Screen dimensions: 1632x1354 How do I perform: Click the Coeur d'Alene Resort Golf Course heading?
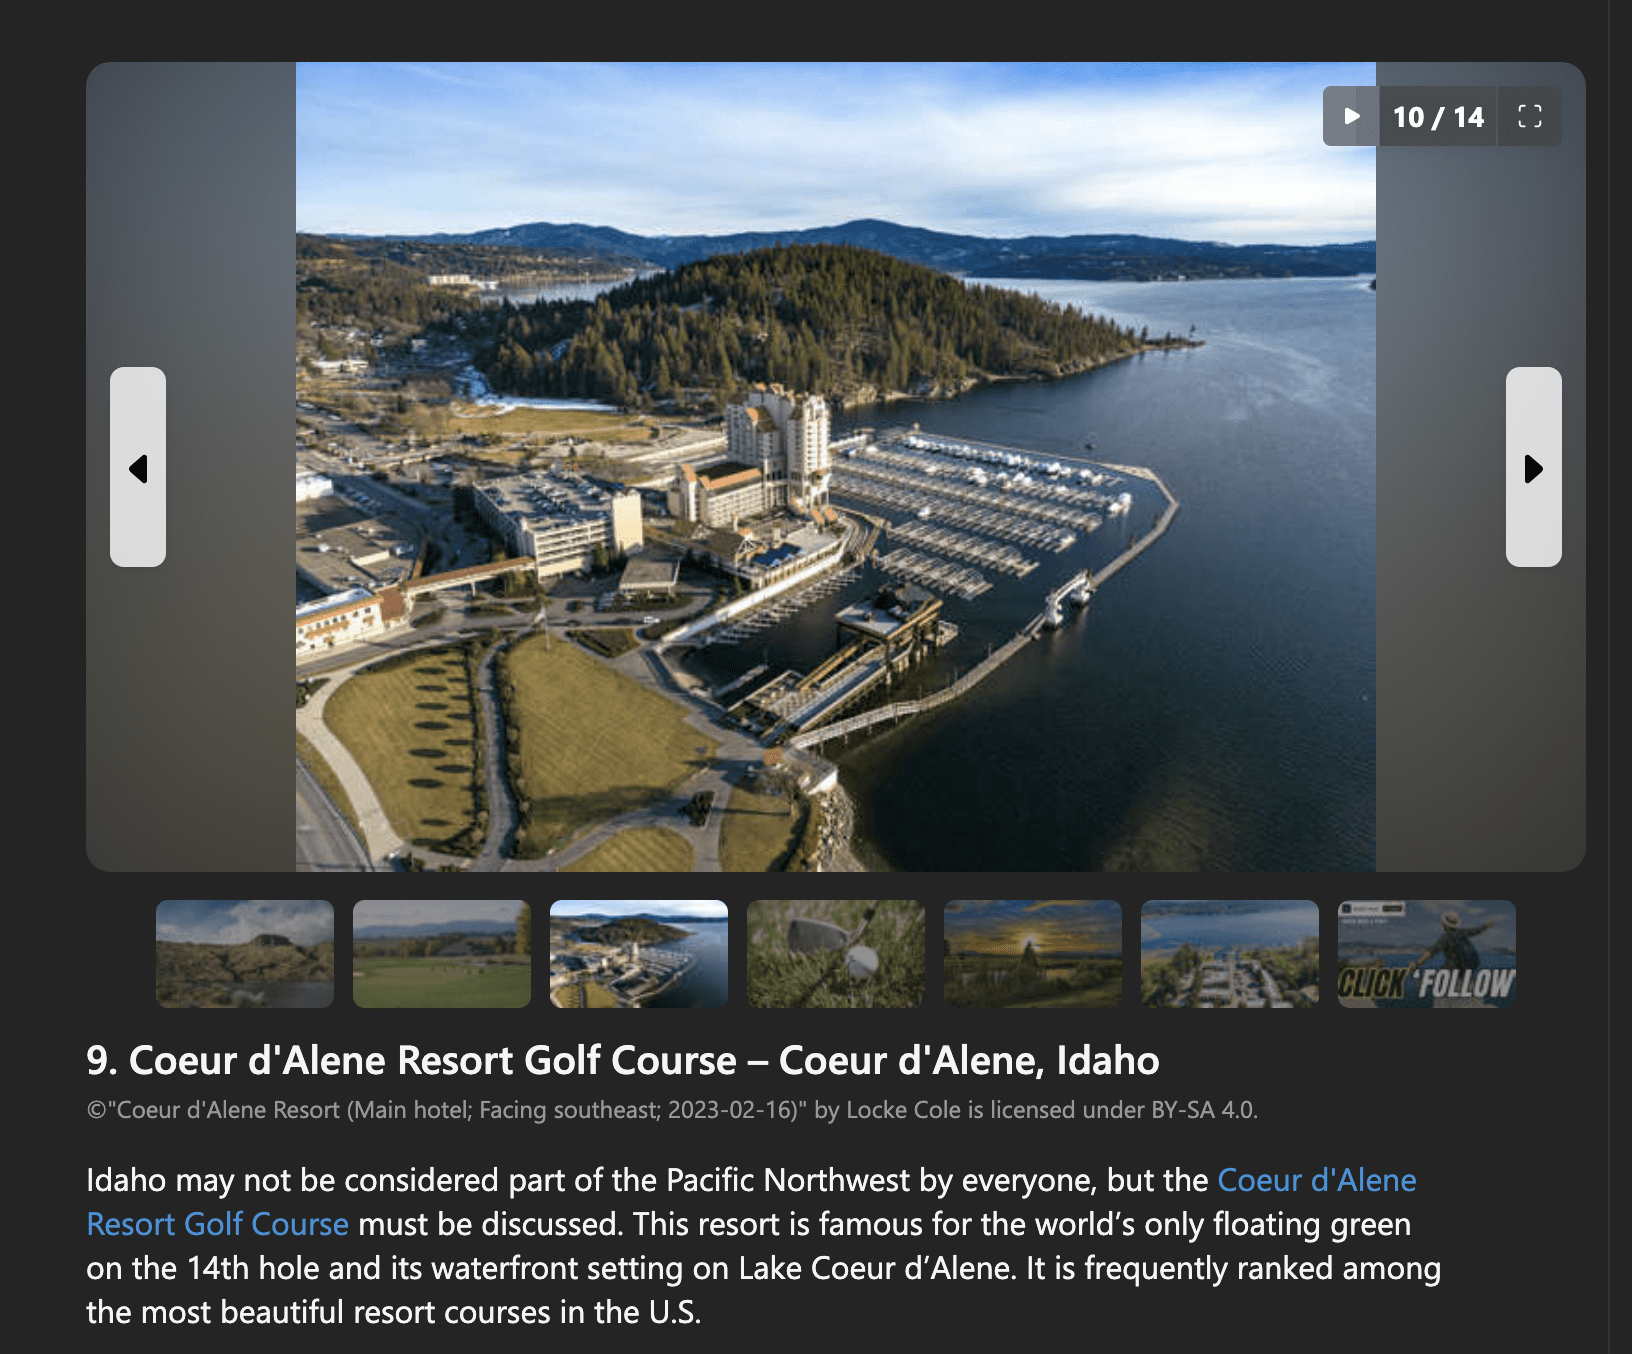point(623,1060)
